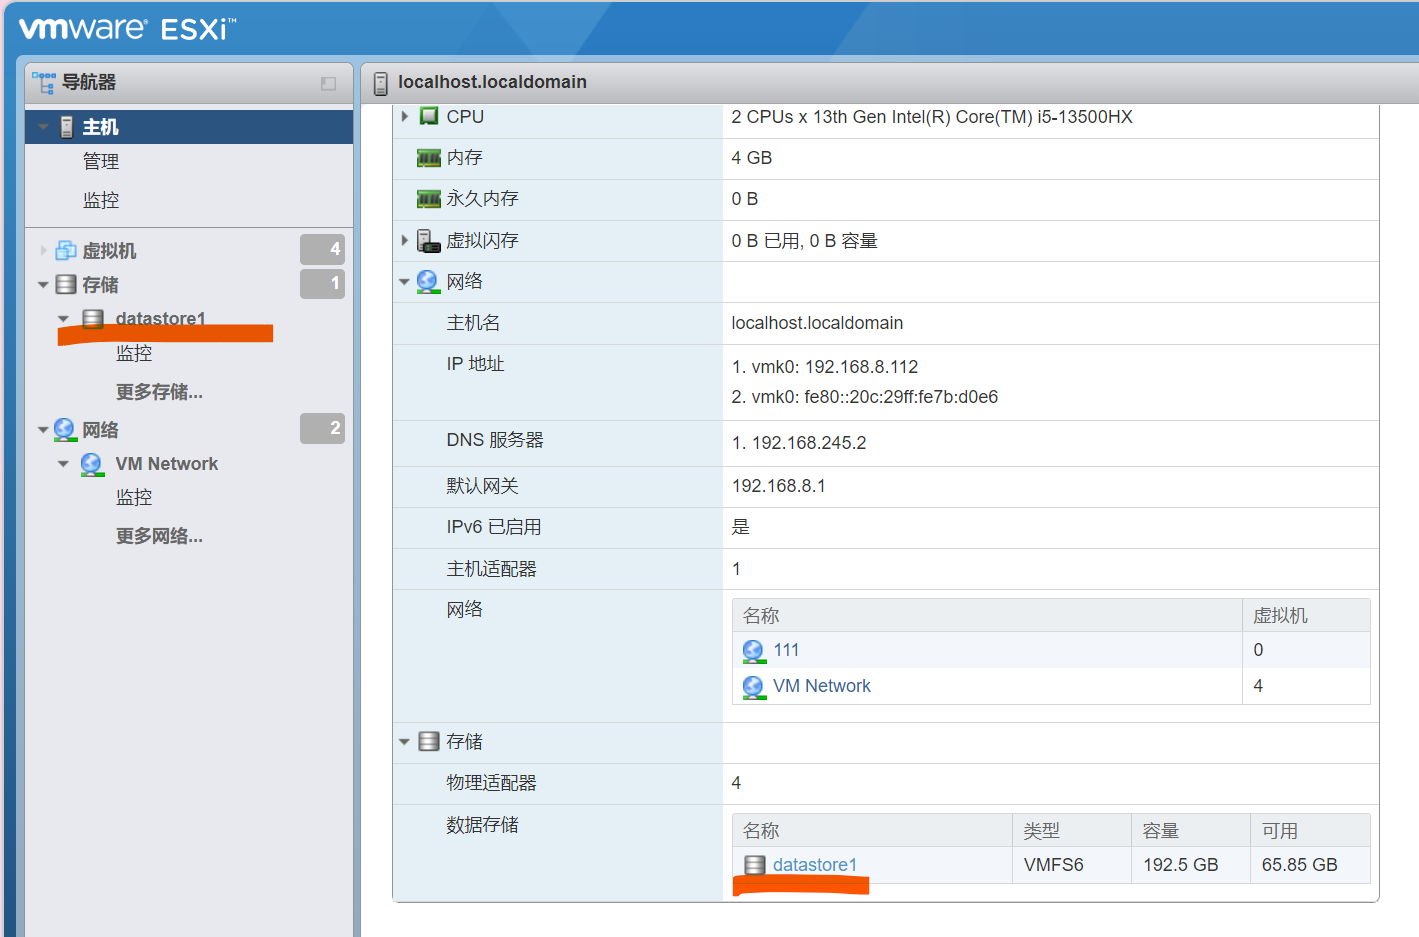Sort datastore table by 可用 column
This screenshot has height=937, width=1419.
click(x=1310, y=830)
